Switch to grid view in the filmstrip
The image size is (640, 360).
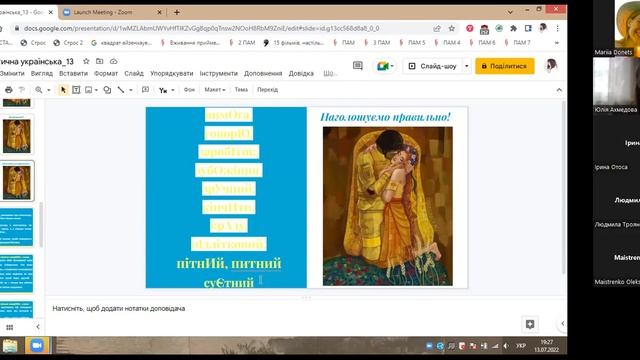pyautogui.click(x=10, y=327)
